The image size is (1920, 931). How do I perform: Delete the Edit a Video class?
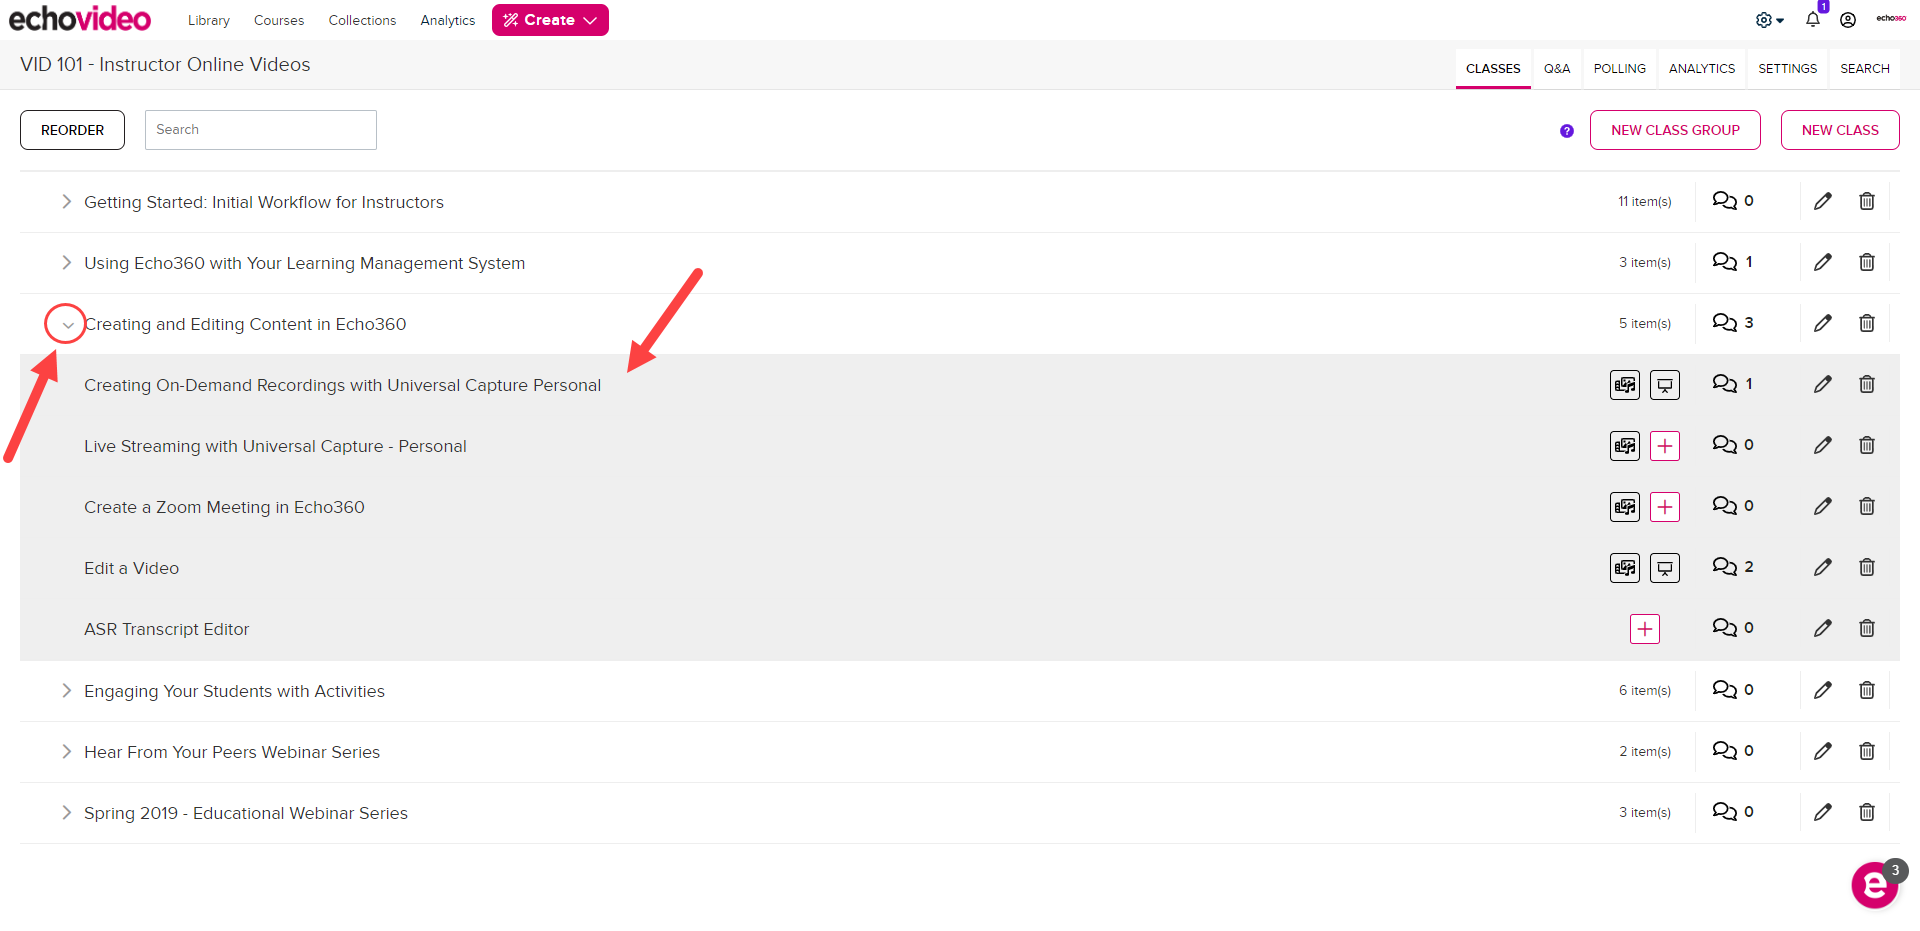1867,567
